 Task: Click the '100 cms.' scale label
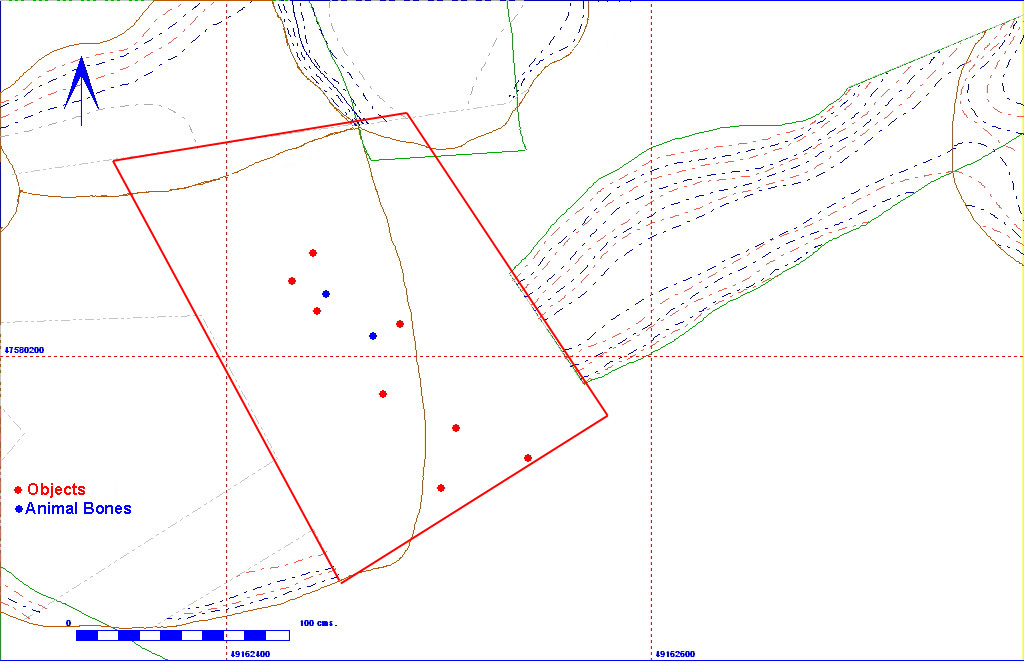319,624
